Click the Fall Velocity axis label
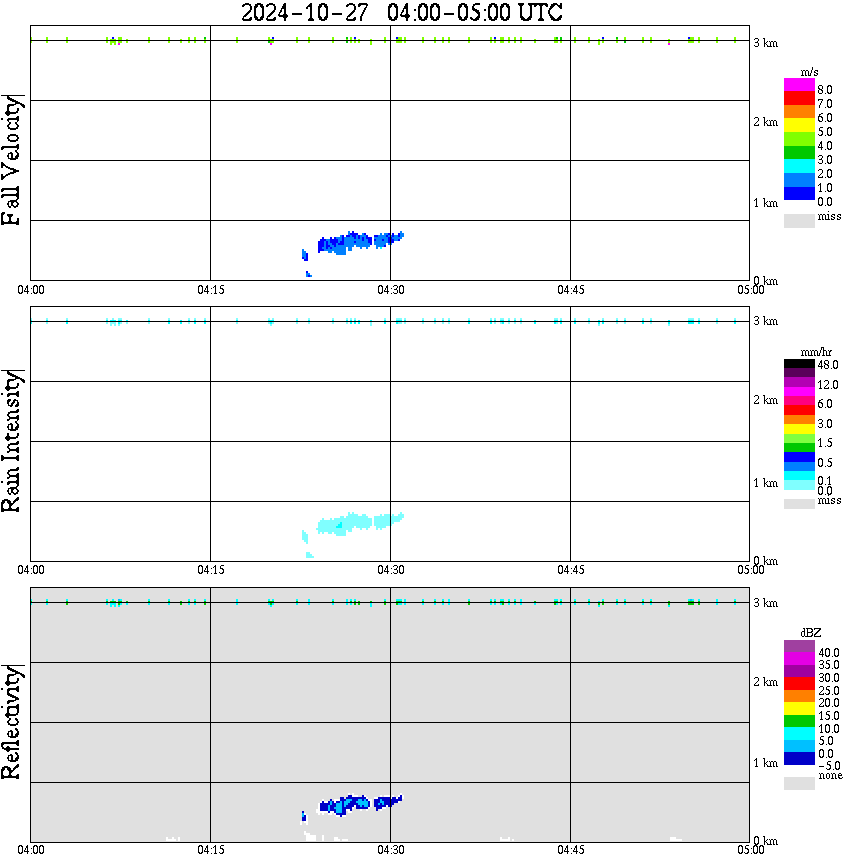This screenshot has width=850, height=868. [x=11, y=161]
